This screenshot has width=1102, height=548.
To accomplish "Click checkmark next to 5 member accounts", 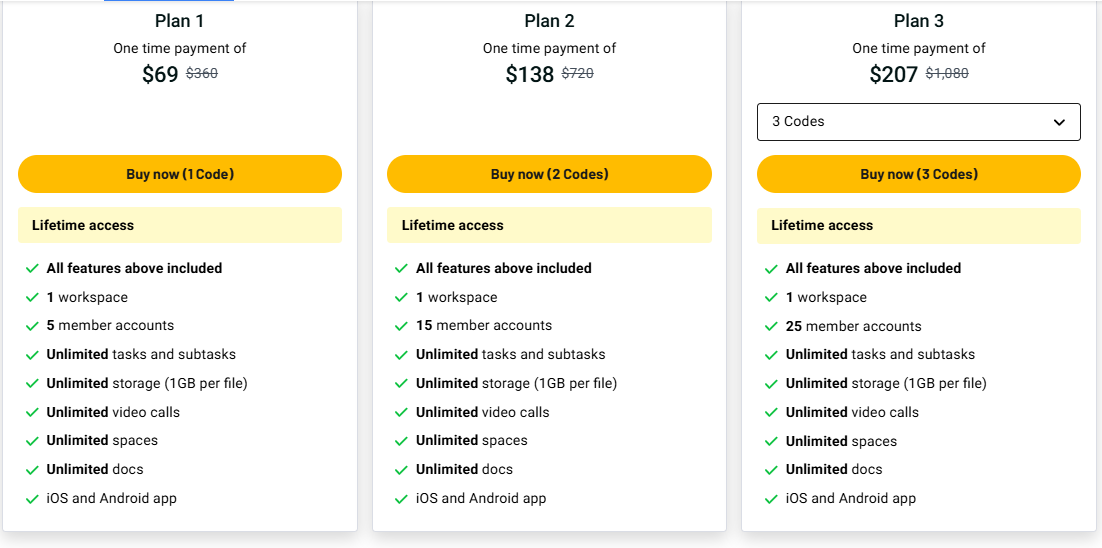I will [32, 326].
